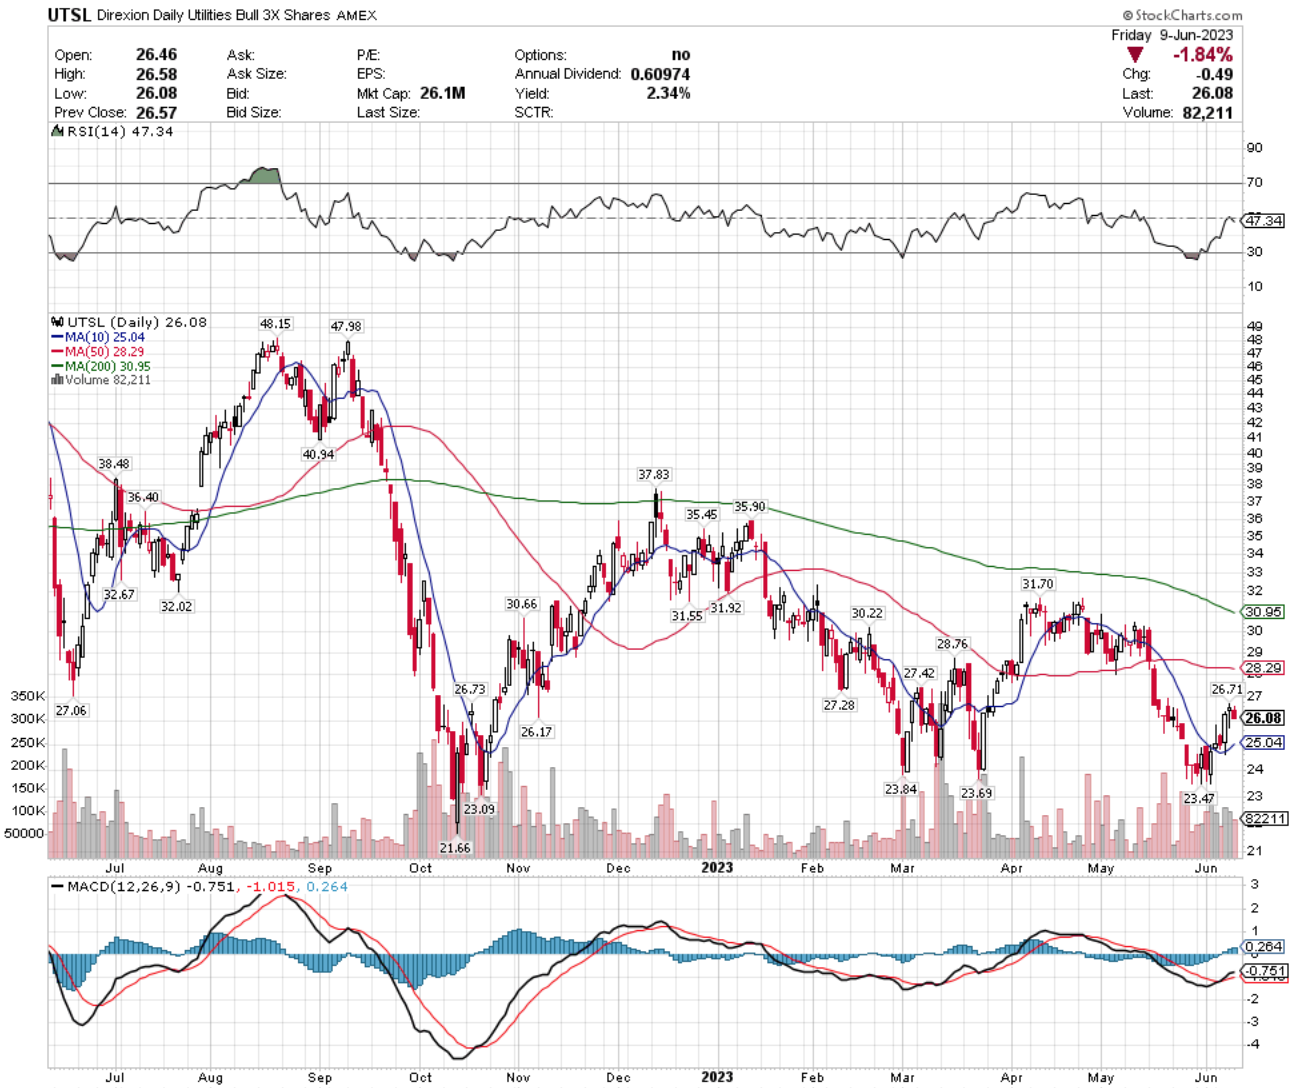
Task: Click the 30.66 price label
Action: (x=522, y=604)
